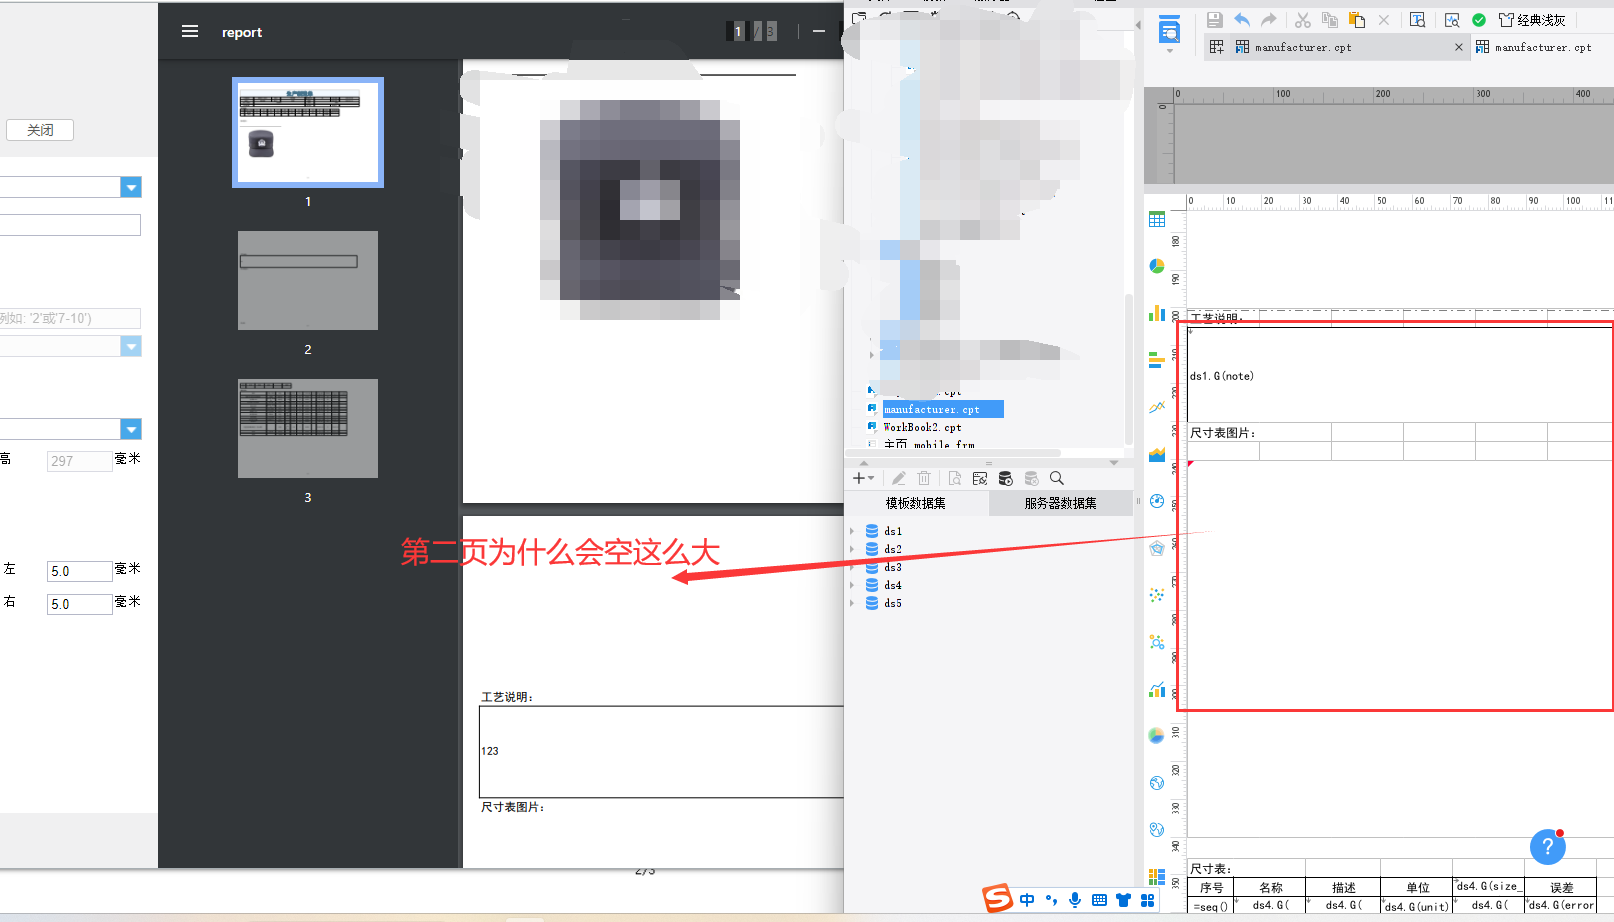Select the 经典浅灰 theme button
The height and width of the screenshot is (922, 1614).
point(1532,20)
